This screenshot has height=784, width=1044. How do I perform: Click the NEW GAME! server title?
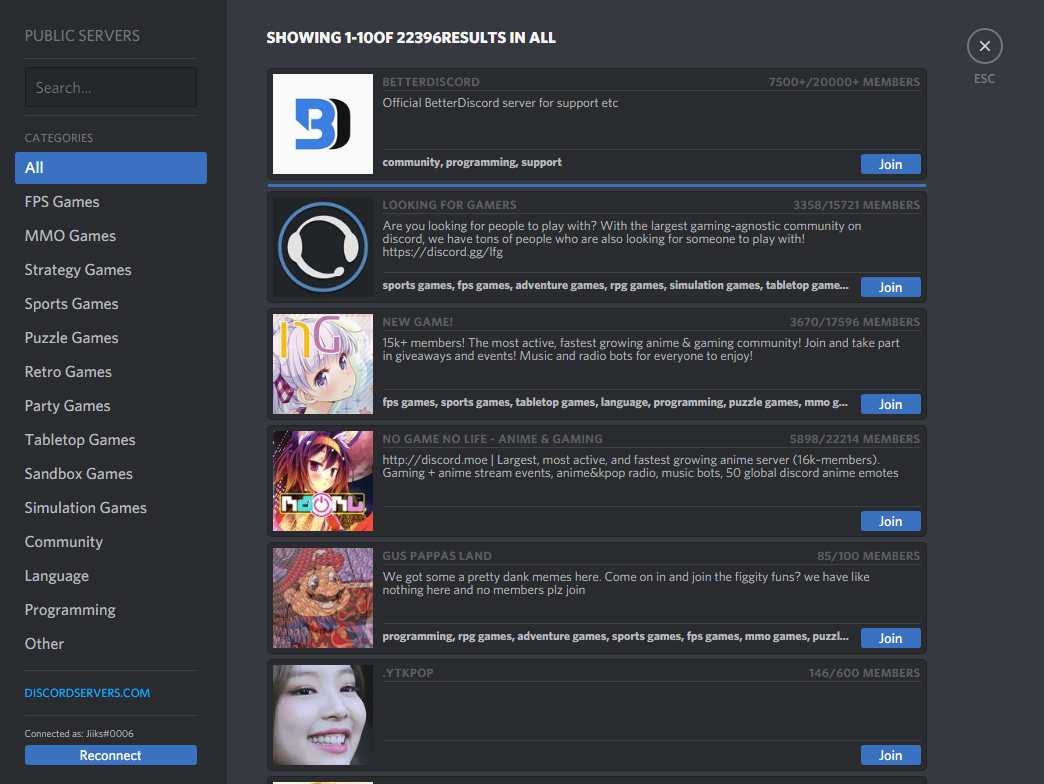417,322
